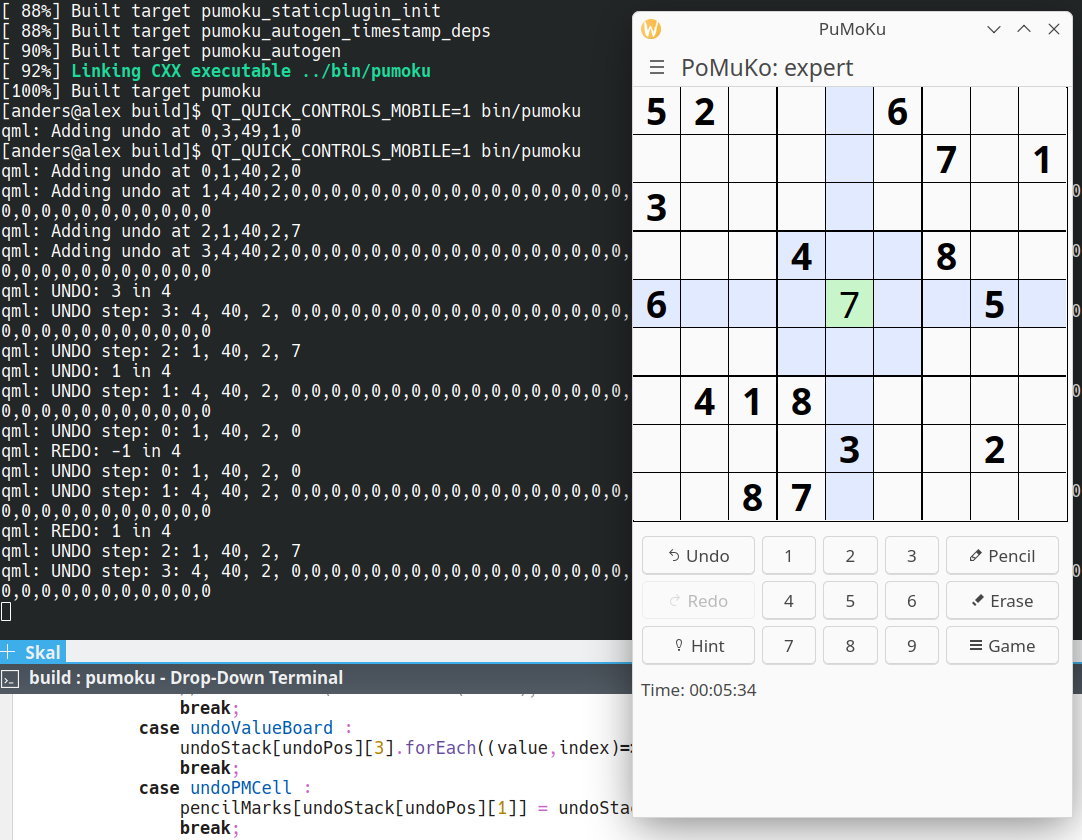The width and height of the screenshot is (1082, 840).
Task: Select the green highlighted 7 cell
Action: pyautogui.click(x=849, y=304)
